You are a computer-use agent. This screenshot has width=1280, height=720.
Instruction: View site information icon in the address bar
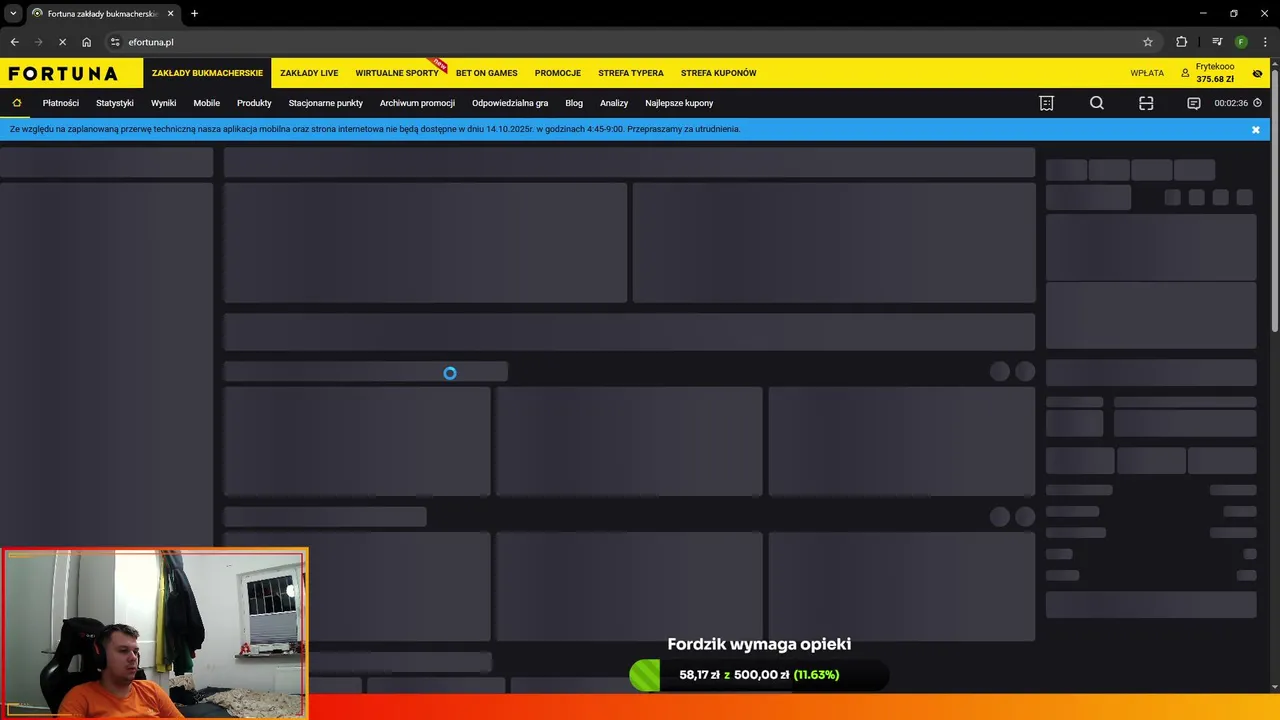(115, 42)
